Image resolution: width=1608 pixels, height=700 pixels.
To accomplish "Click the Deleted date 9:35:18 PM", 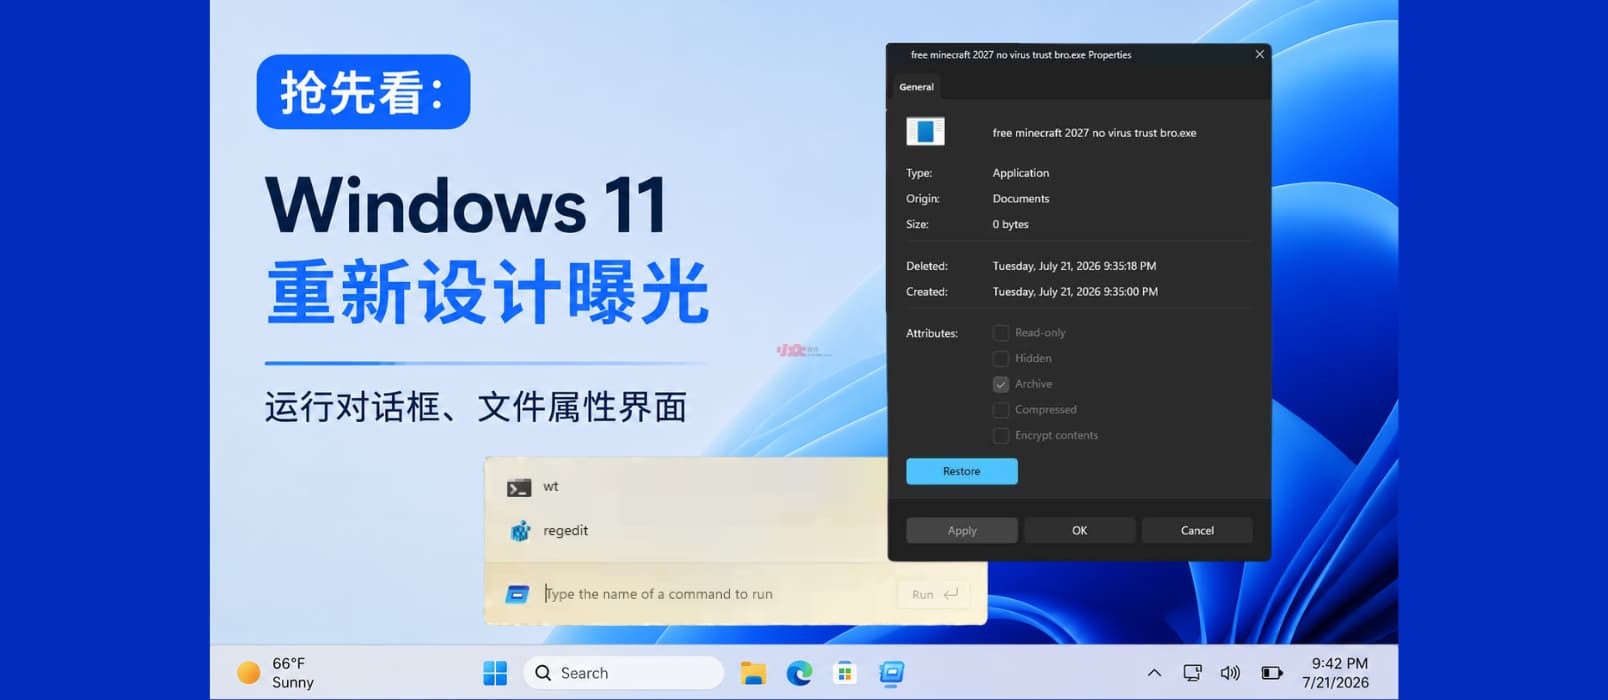I will pos(1074,266).
